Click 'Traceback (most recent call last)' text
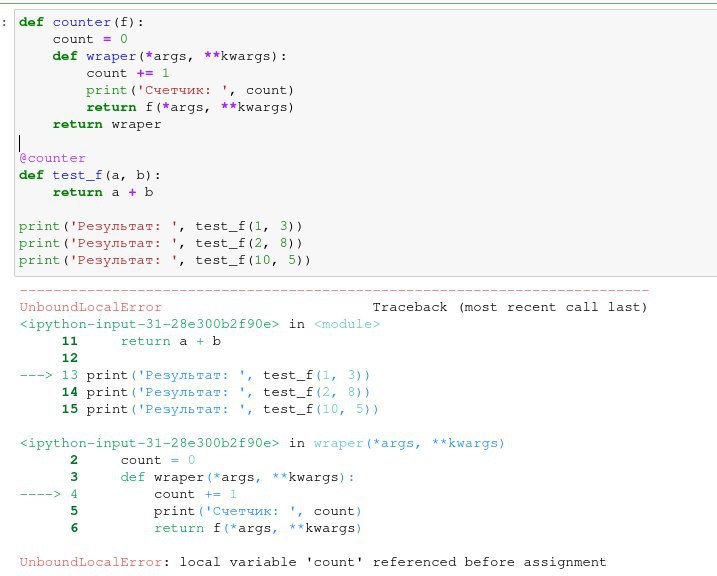The image size is (717, 576). (509, 307)
